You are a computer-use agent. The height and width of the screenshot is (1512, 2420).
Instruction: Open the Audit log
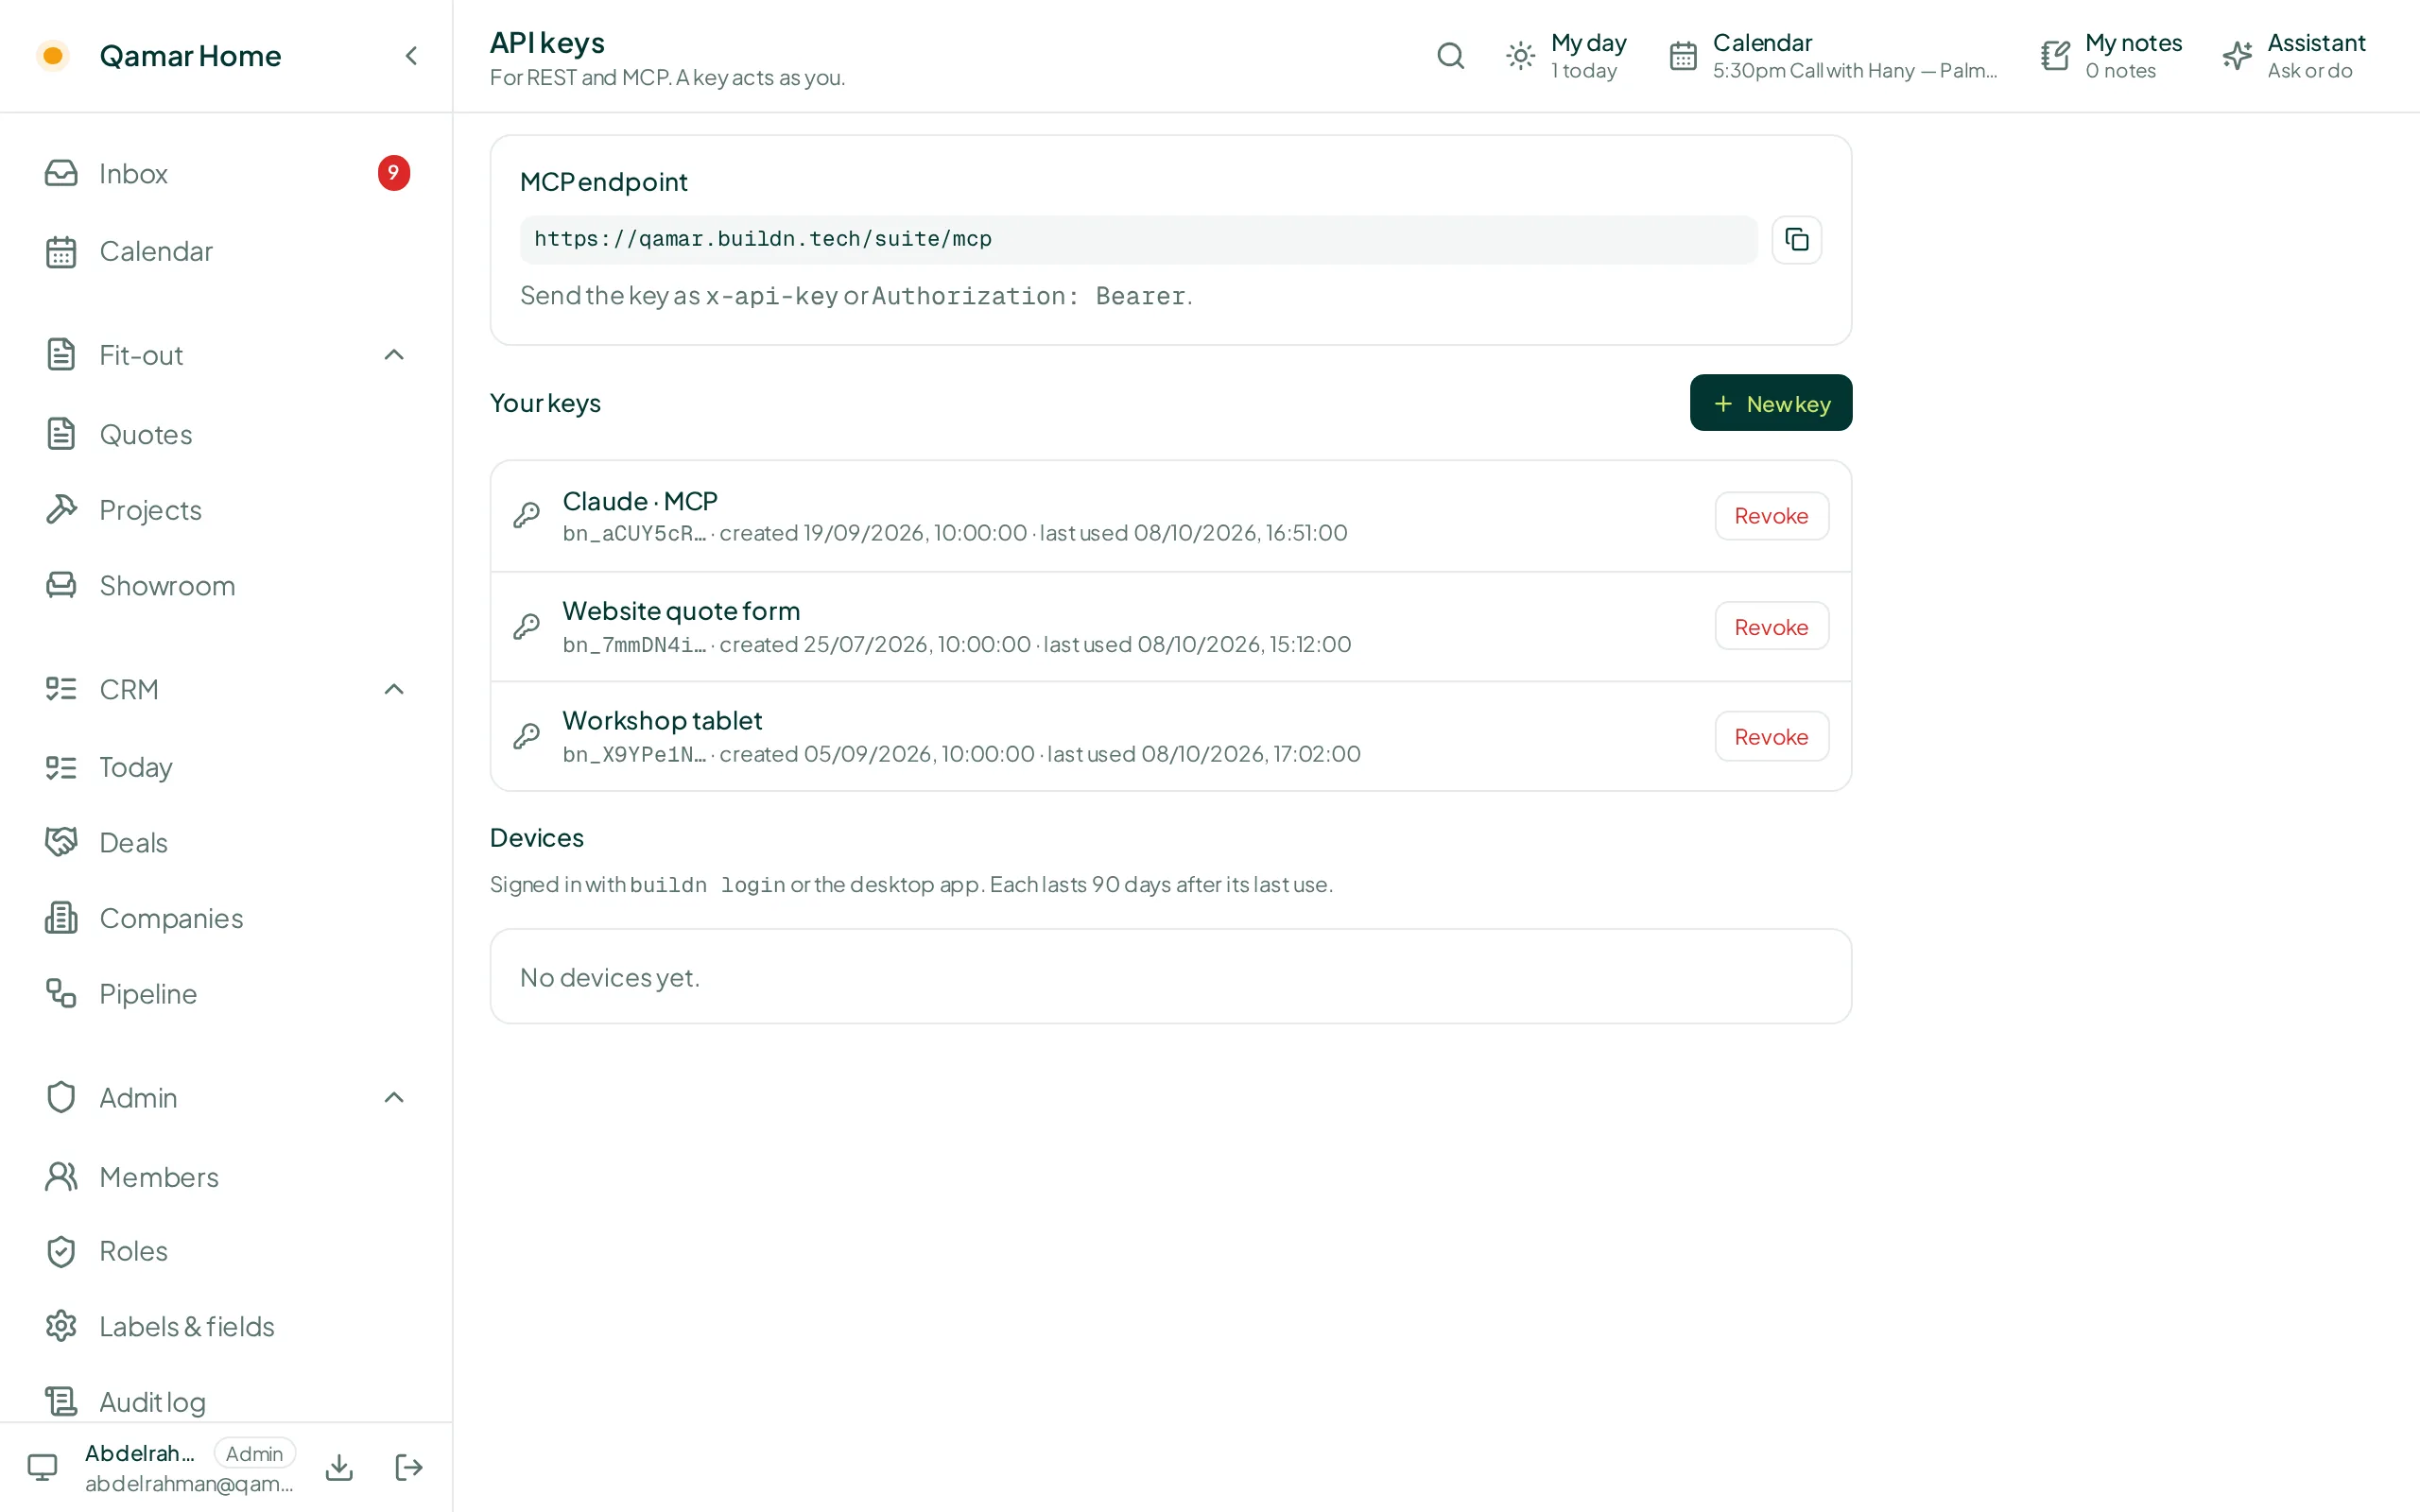(226, 1402)
